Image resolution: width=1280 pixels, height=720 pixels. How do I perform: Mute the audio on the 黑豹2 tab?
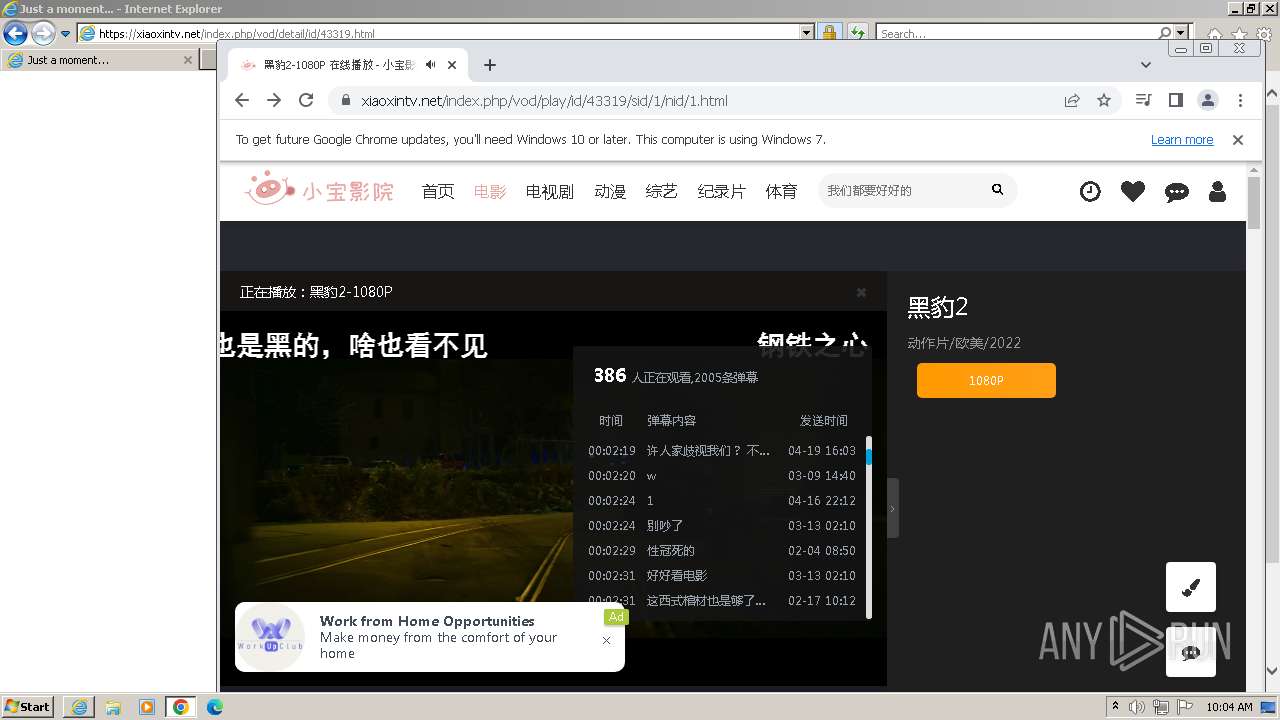tap(430, 65)
